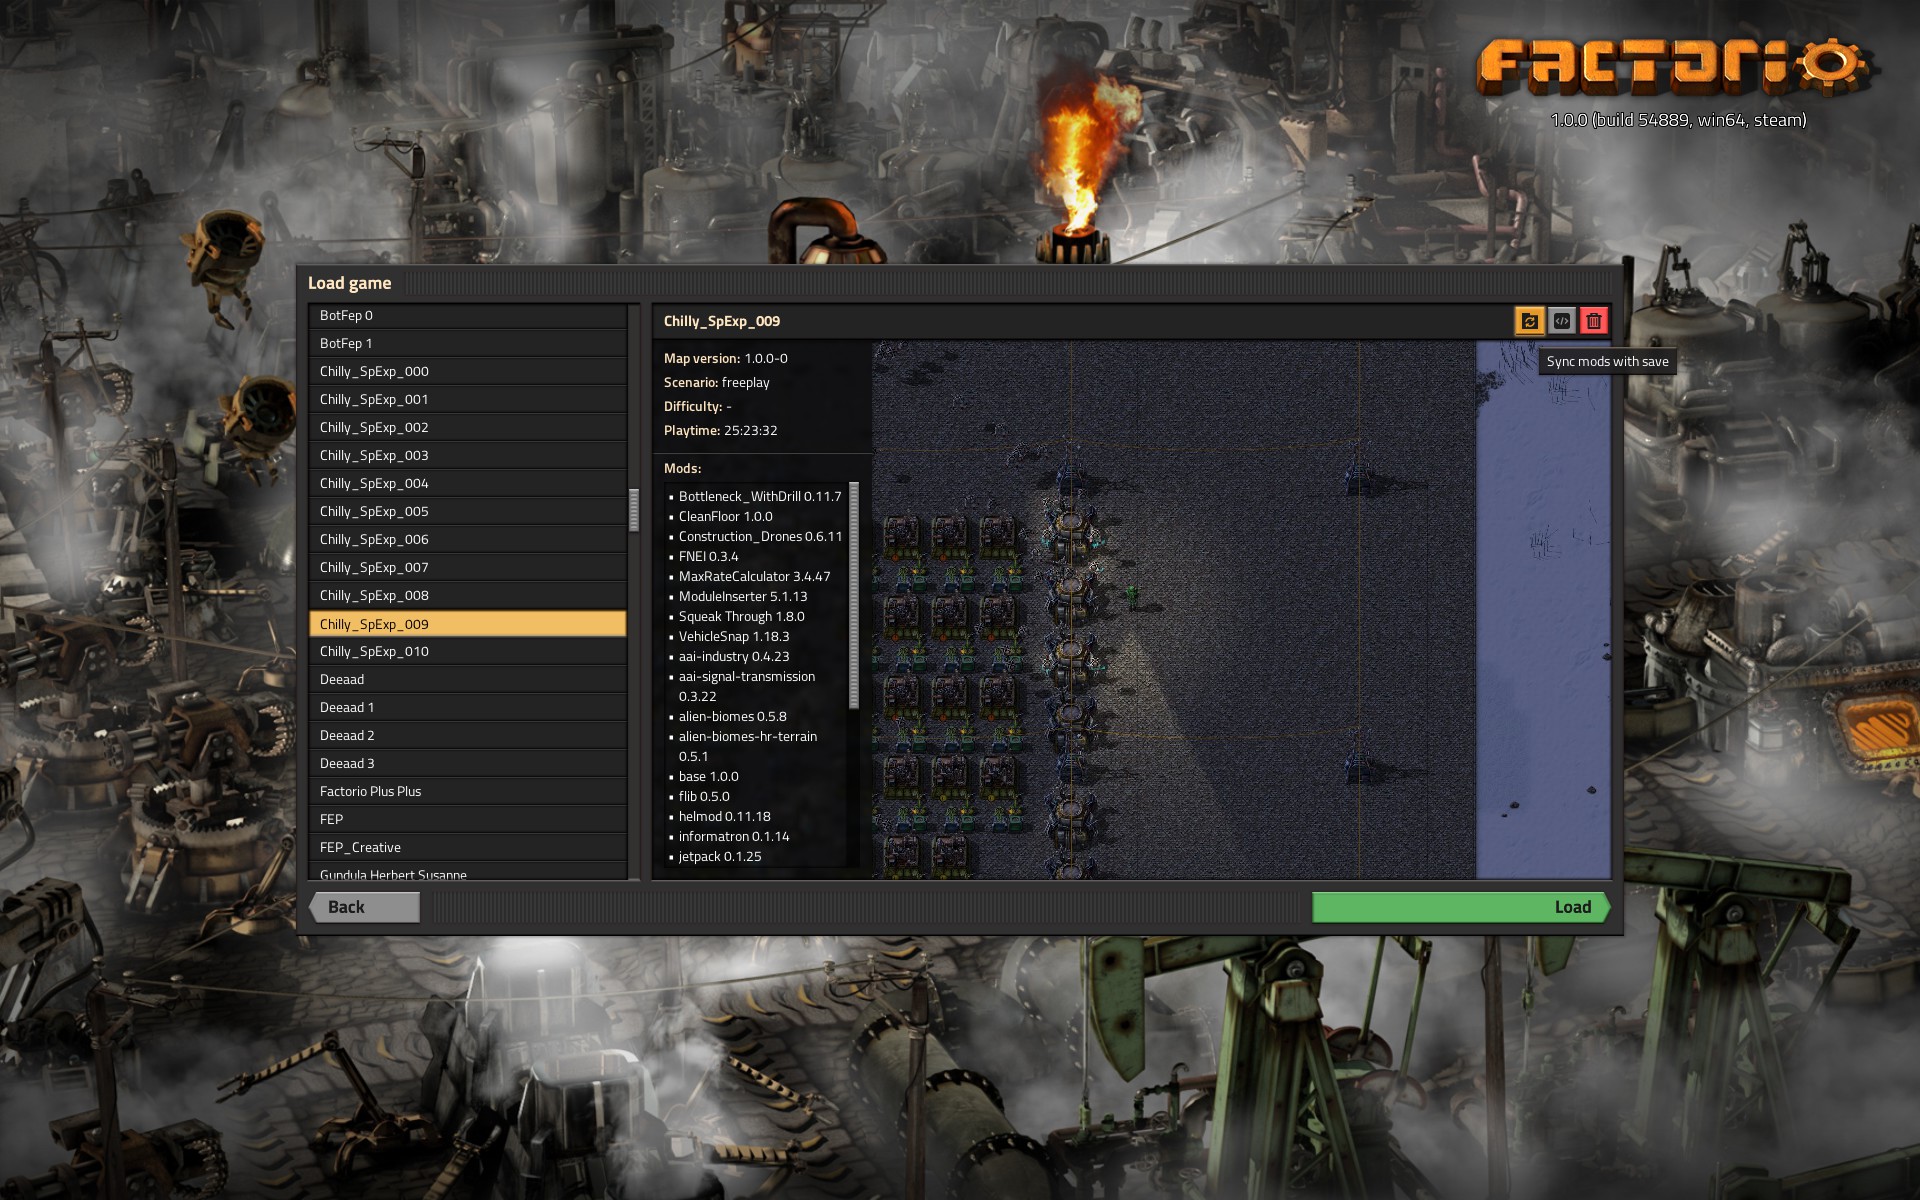Viewport: 1920px width, 1200px height.
Task: Click the base 1.0.0 mod entry
Action: pos(708,776)
